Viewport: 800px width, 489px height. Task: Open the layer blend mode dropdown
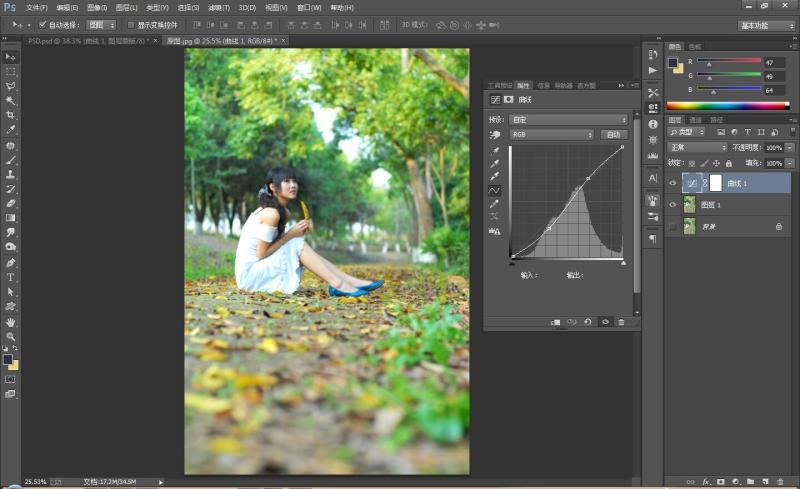point(697,148)
